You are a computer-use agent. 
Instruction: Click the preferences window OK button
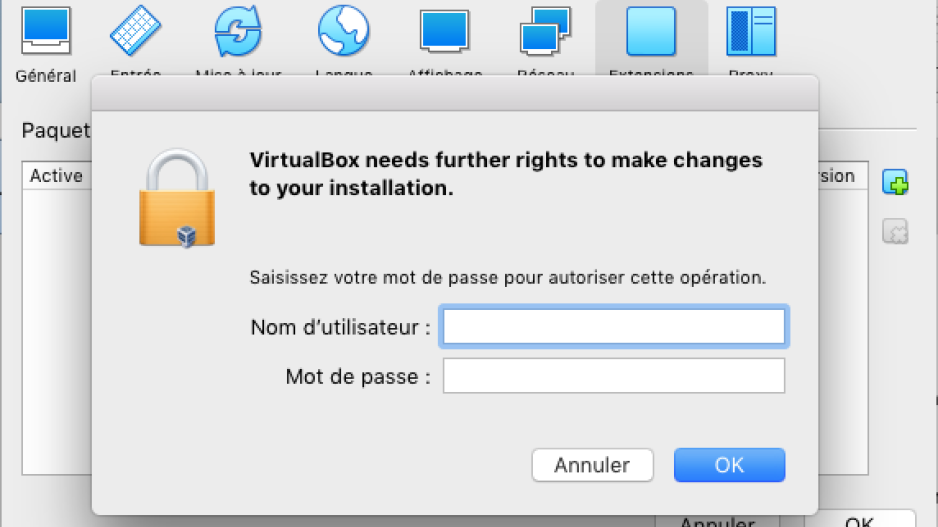click(859, 520)
